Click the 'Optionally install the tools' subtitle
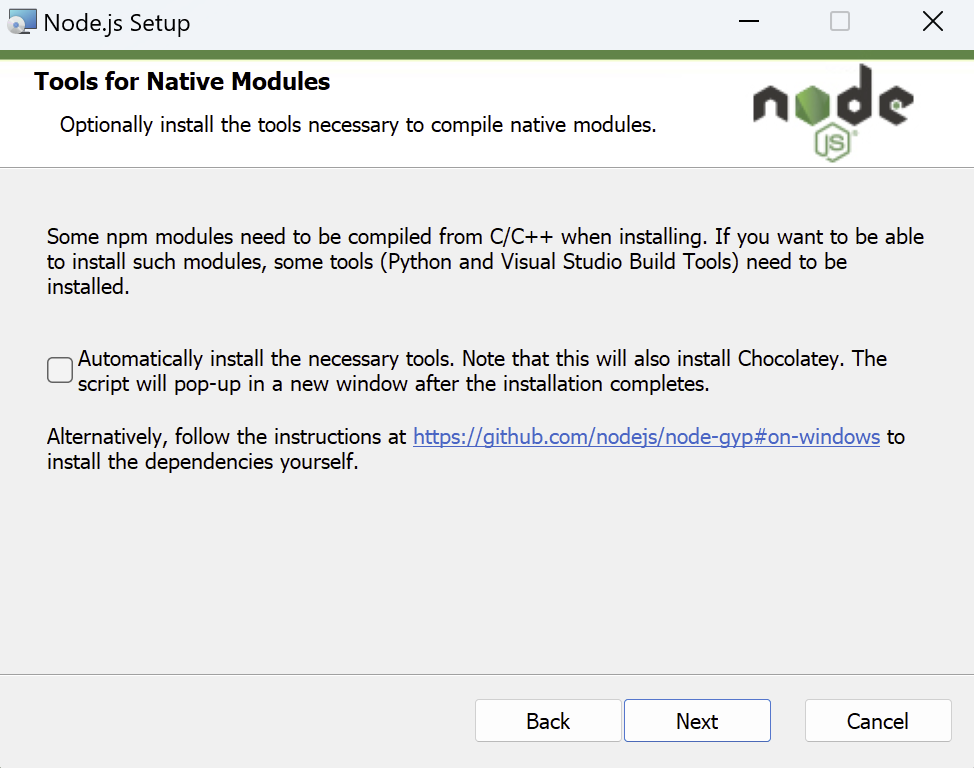Screen dimensions: 974x768 (x=358, y=125)
